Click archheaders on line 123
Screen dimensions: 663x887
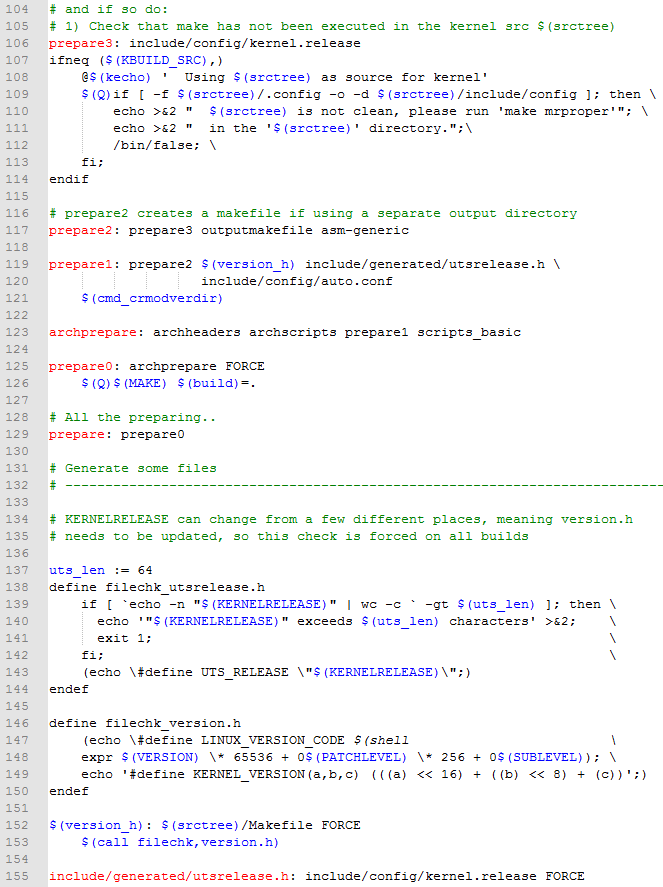tap(196, 332)
